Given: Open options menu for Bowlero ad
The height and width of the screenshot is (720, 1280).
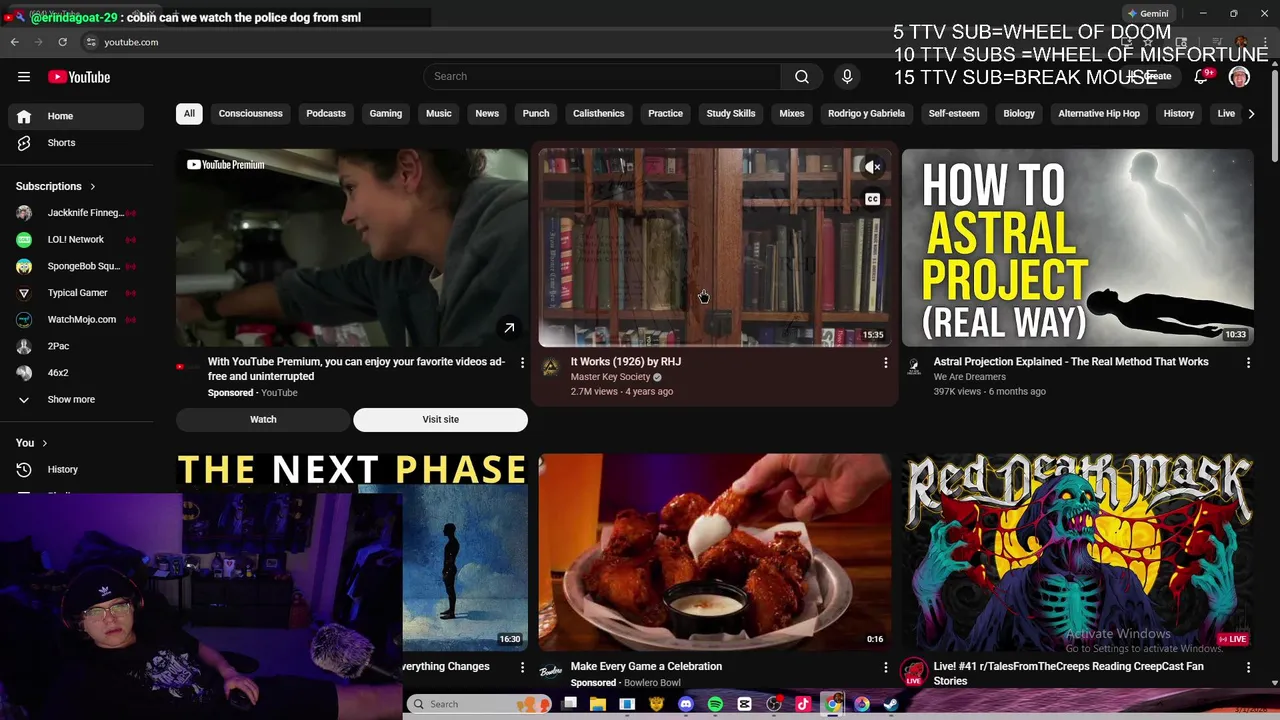Looking at the screenshot, I should pyautogui.click(x=885, y=667).
